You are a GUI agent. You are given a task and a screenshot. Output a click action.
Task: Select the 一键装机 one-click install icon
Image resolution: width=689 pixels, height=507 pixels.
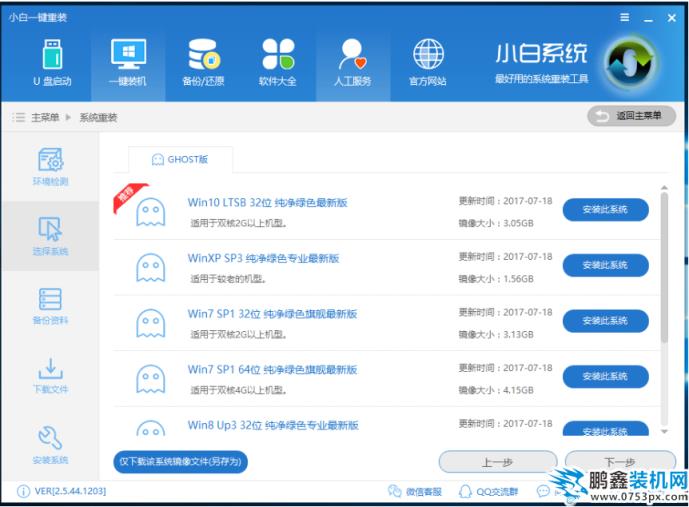coord(128,63)
